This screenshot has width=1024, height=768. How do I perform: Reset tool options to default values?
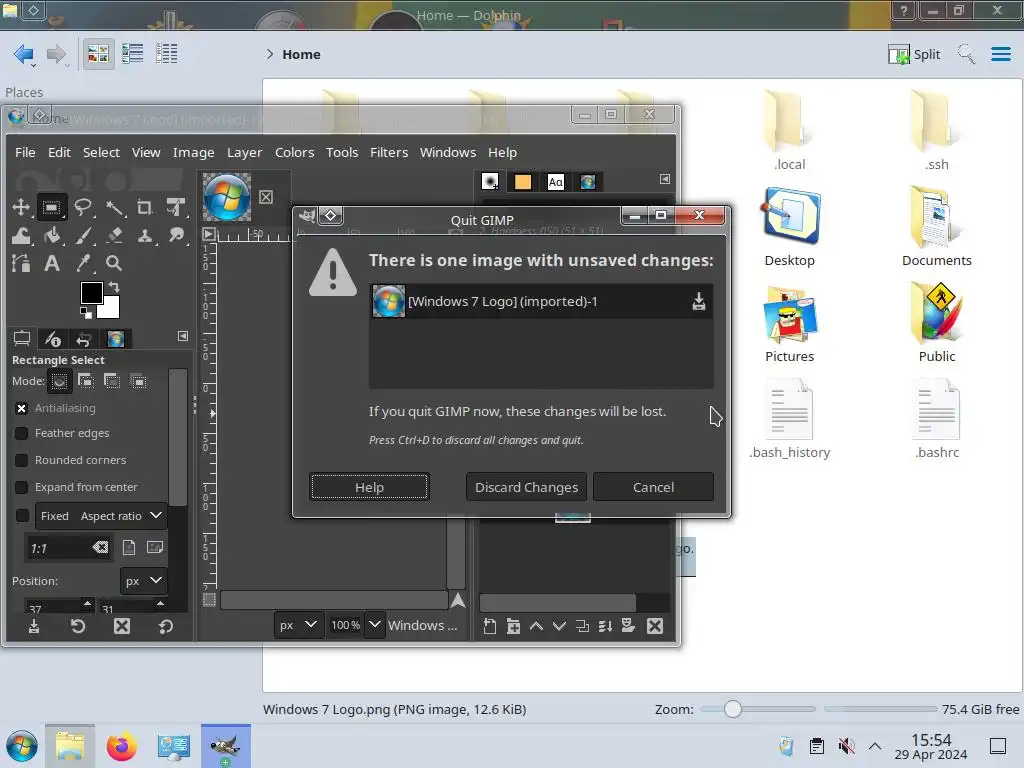(165, 626)
